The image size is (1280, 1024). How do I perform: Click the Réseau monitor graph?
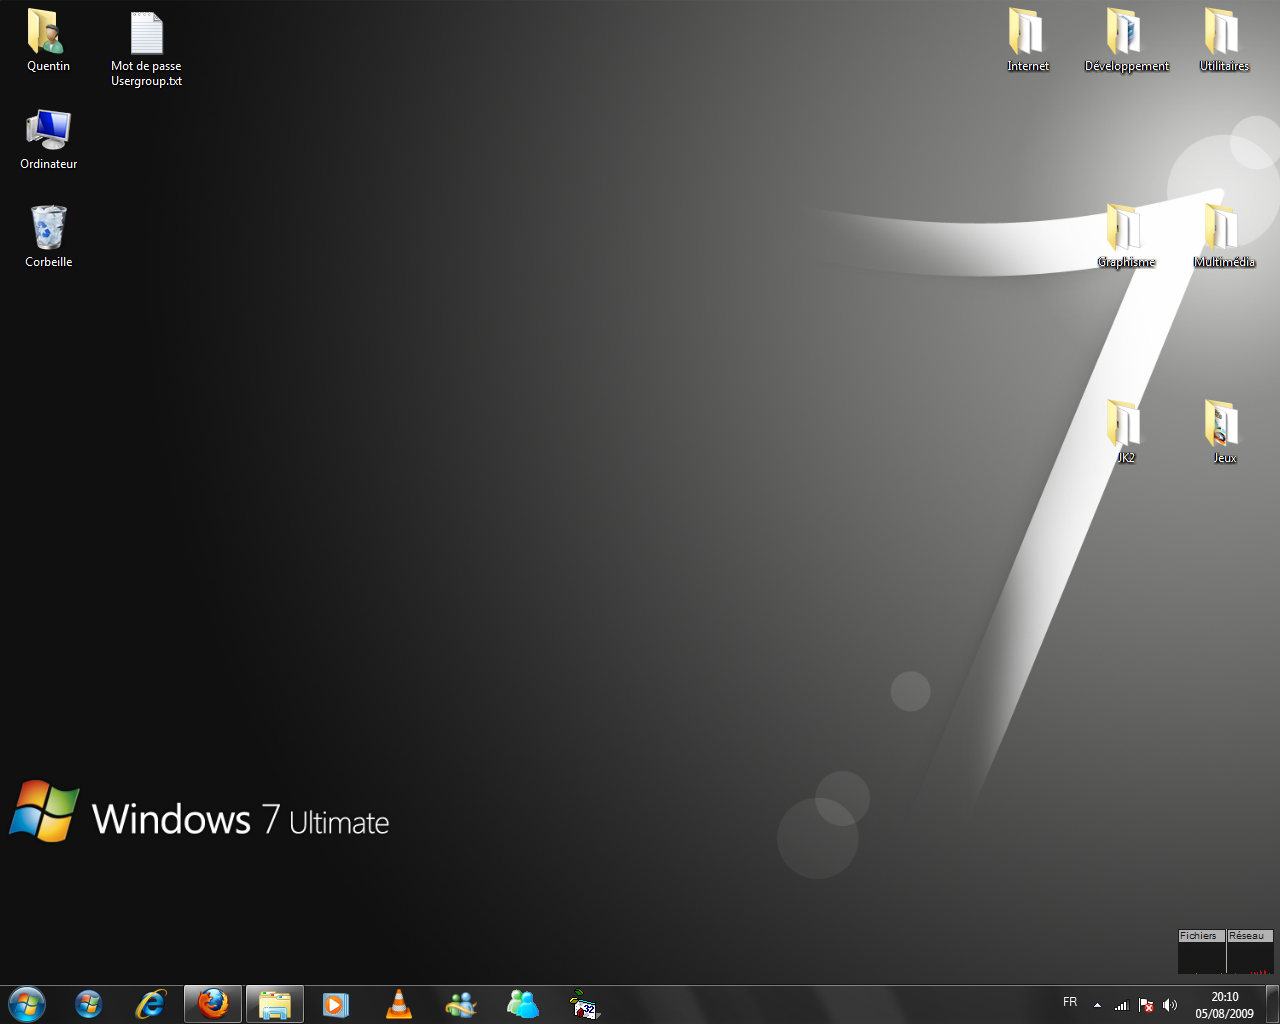tap(1250, 952)
